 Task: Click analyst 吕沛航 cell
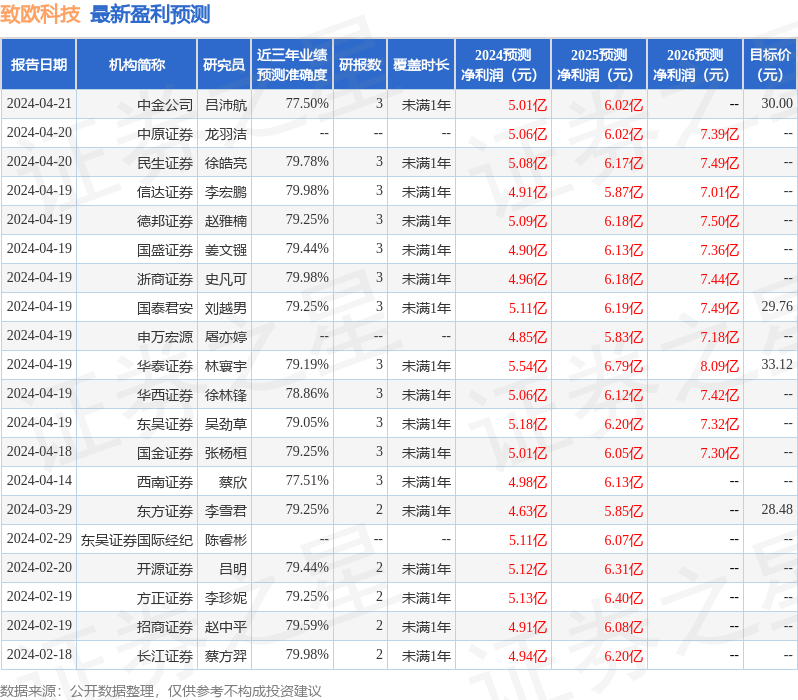225,105
